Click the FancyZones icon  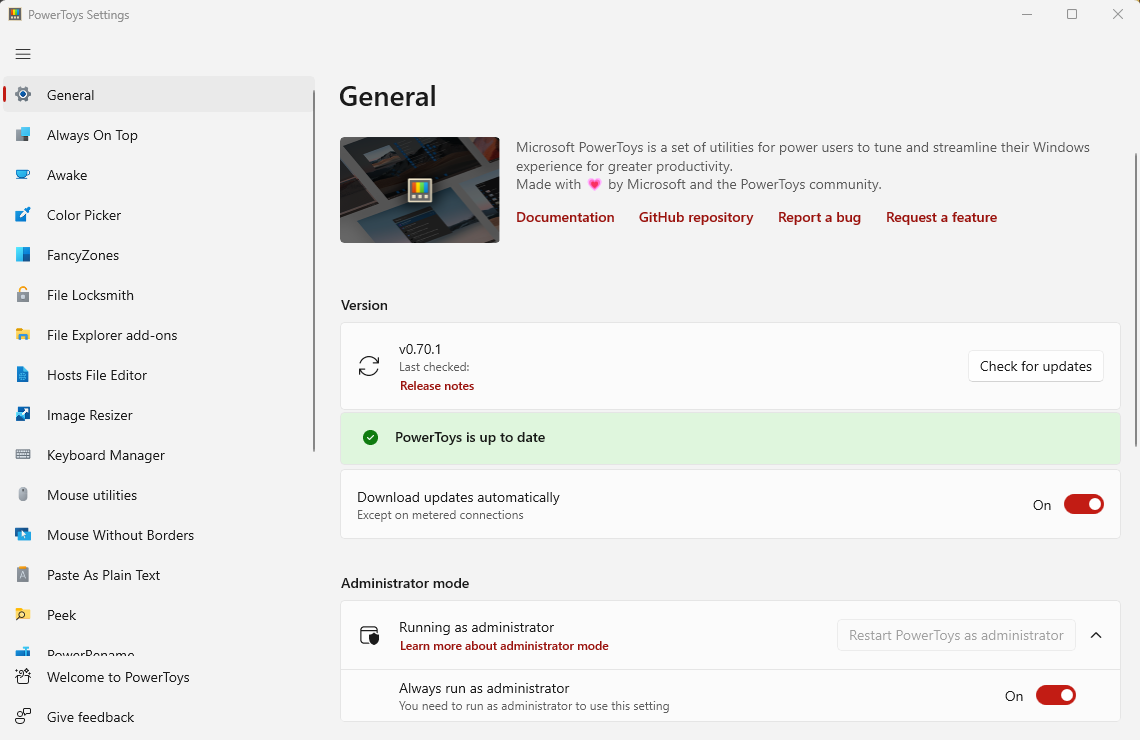point(23,254)
